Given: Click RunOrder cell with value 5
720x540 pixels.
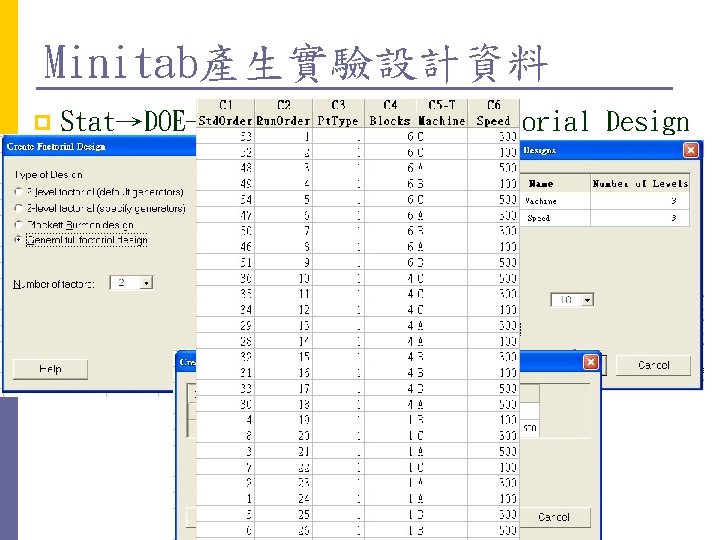Looking at the screenshot, I should tap(283, 199).
